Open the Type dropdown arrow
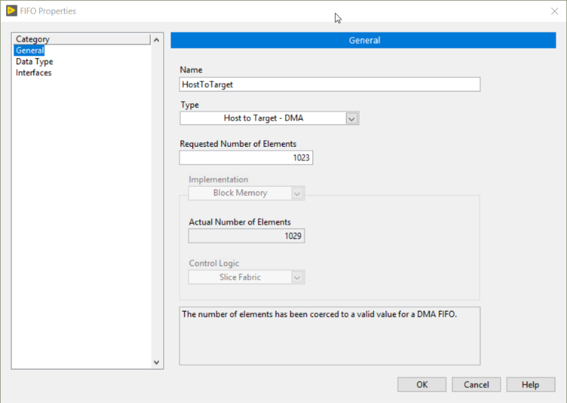 click(352, 118)
